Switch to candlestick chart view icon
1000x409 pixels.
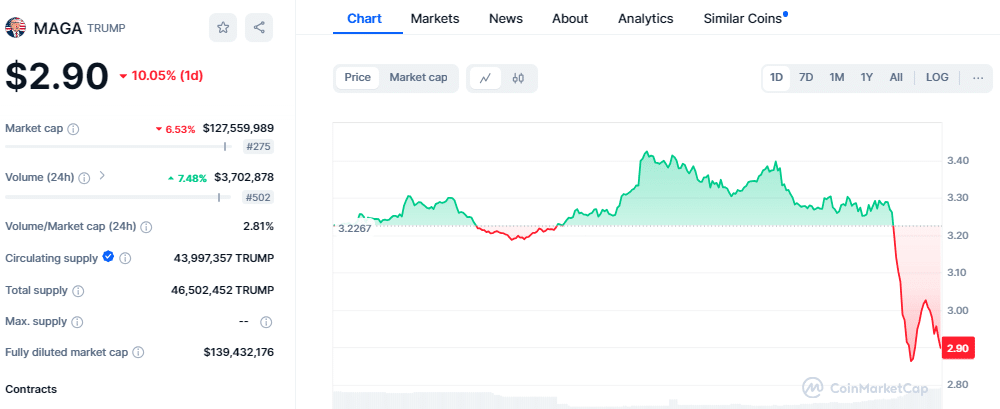coord(518,78)
